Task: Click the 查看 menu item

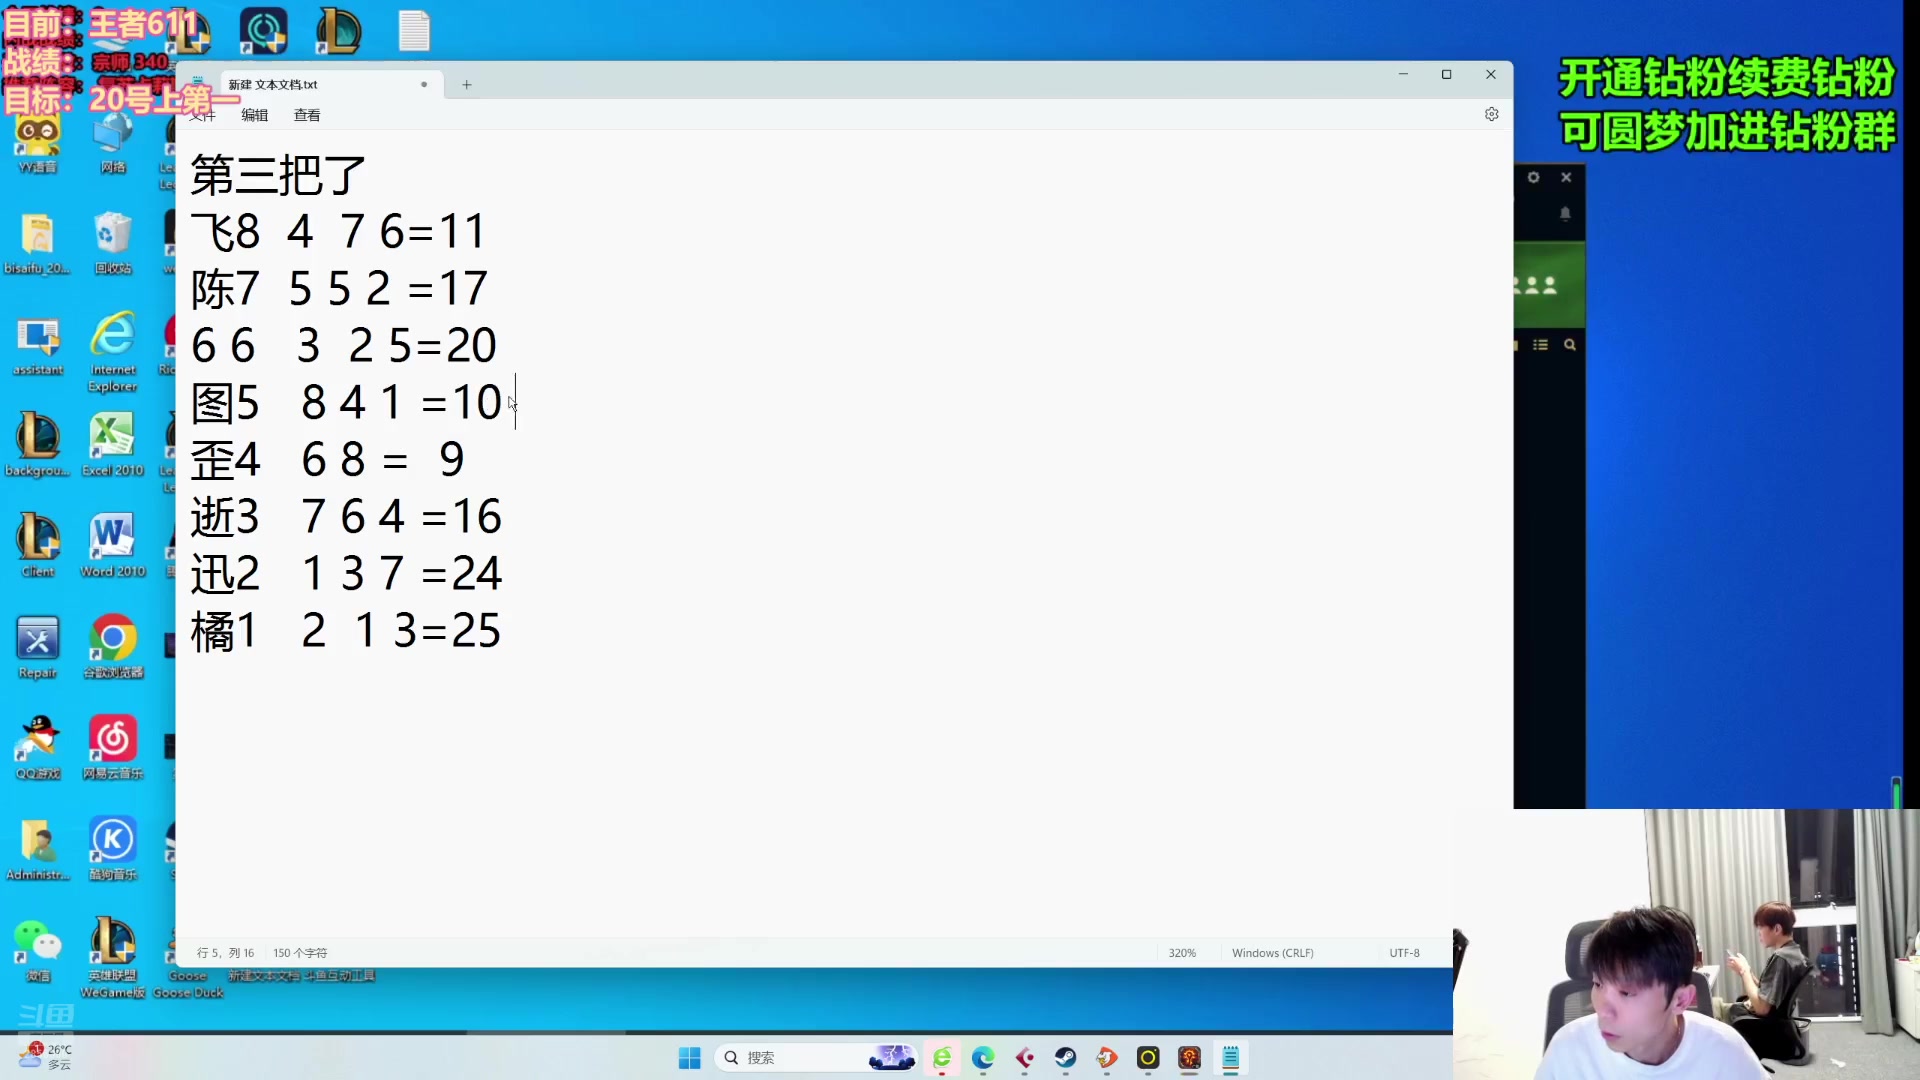Action: (x=306, y=116)
